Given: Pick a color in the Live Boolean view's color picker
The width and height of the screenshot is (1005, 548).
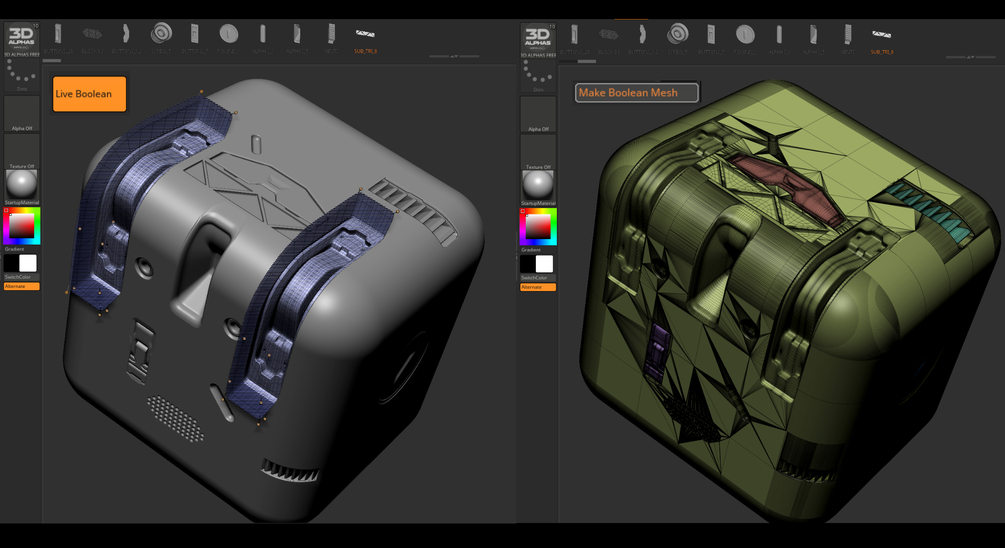Looking at the screenshot, I should [x=22, y=226].
